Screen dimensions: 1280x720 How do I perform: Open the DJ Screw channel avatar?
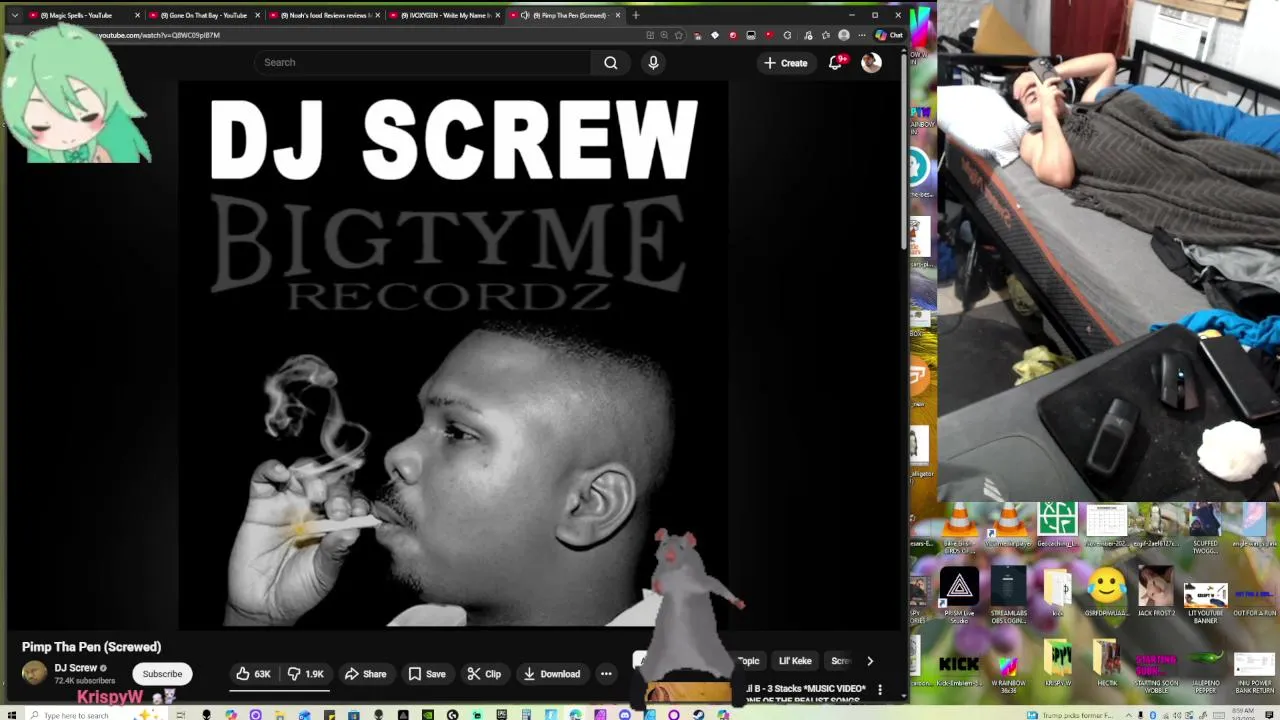click(35, 673)
